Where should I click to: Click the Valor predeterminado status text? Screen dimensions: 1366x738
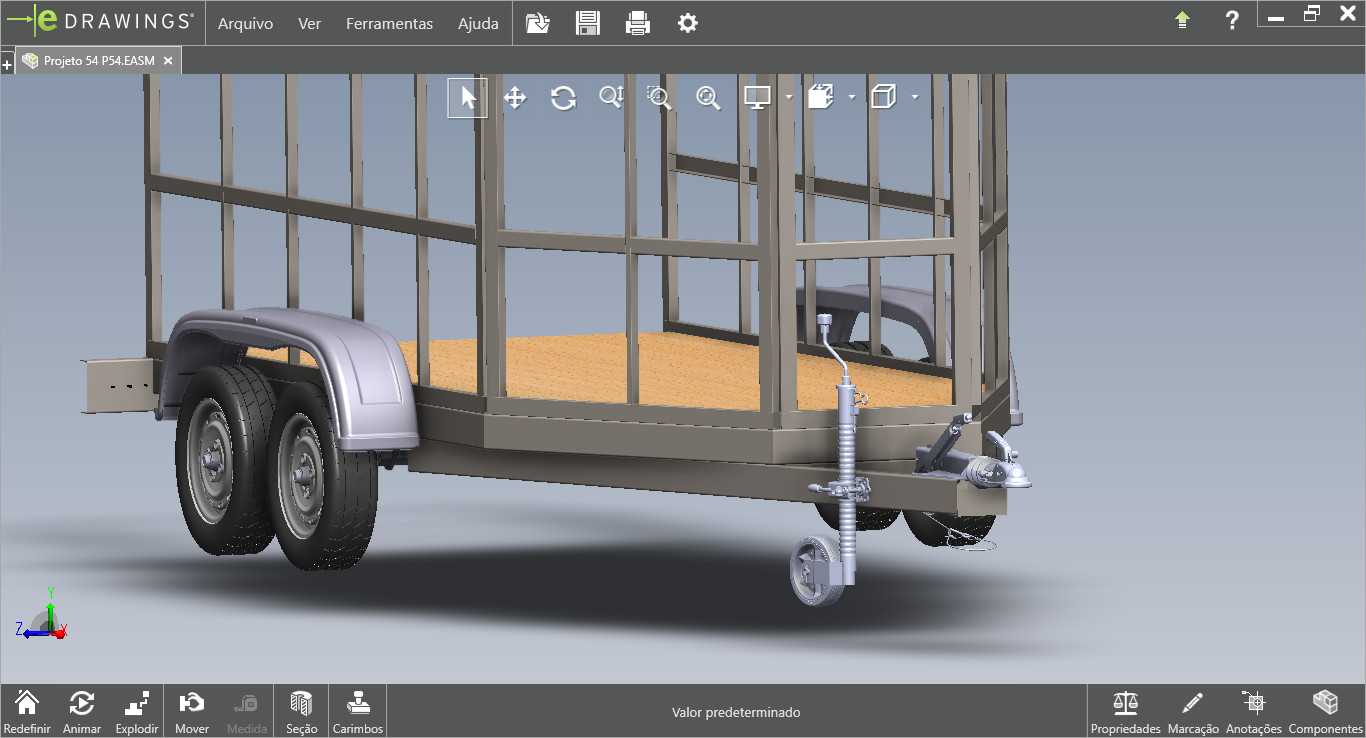(736, 713)
